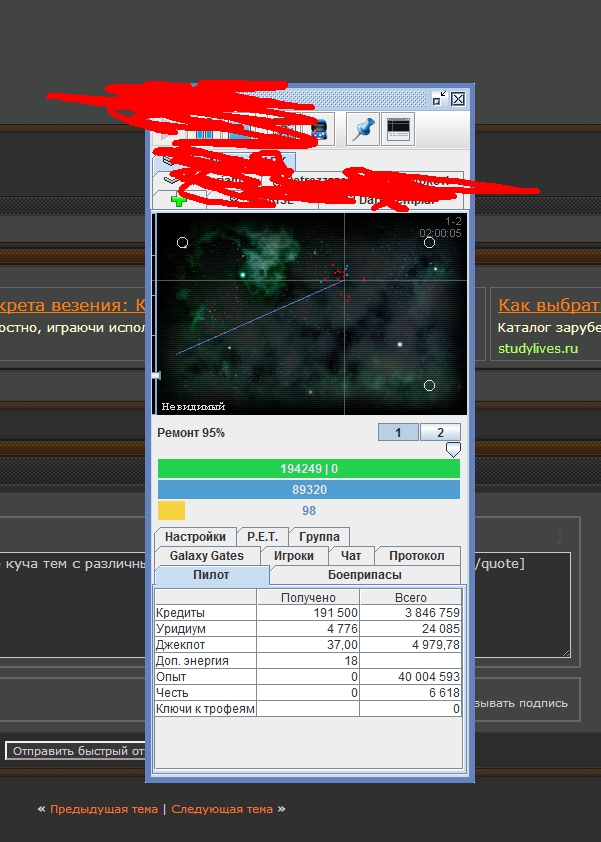Open the Боеприпасы tab

(x=365, y=575)
